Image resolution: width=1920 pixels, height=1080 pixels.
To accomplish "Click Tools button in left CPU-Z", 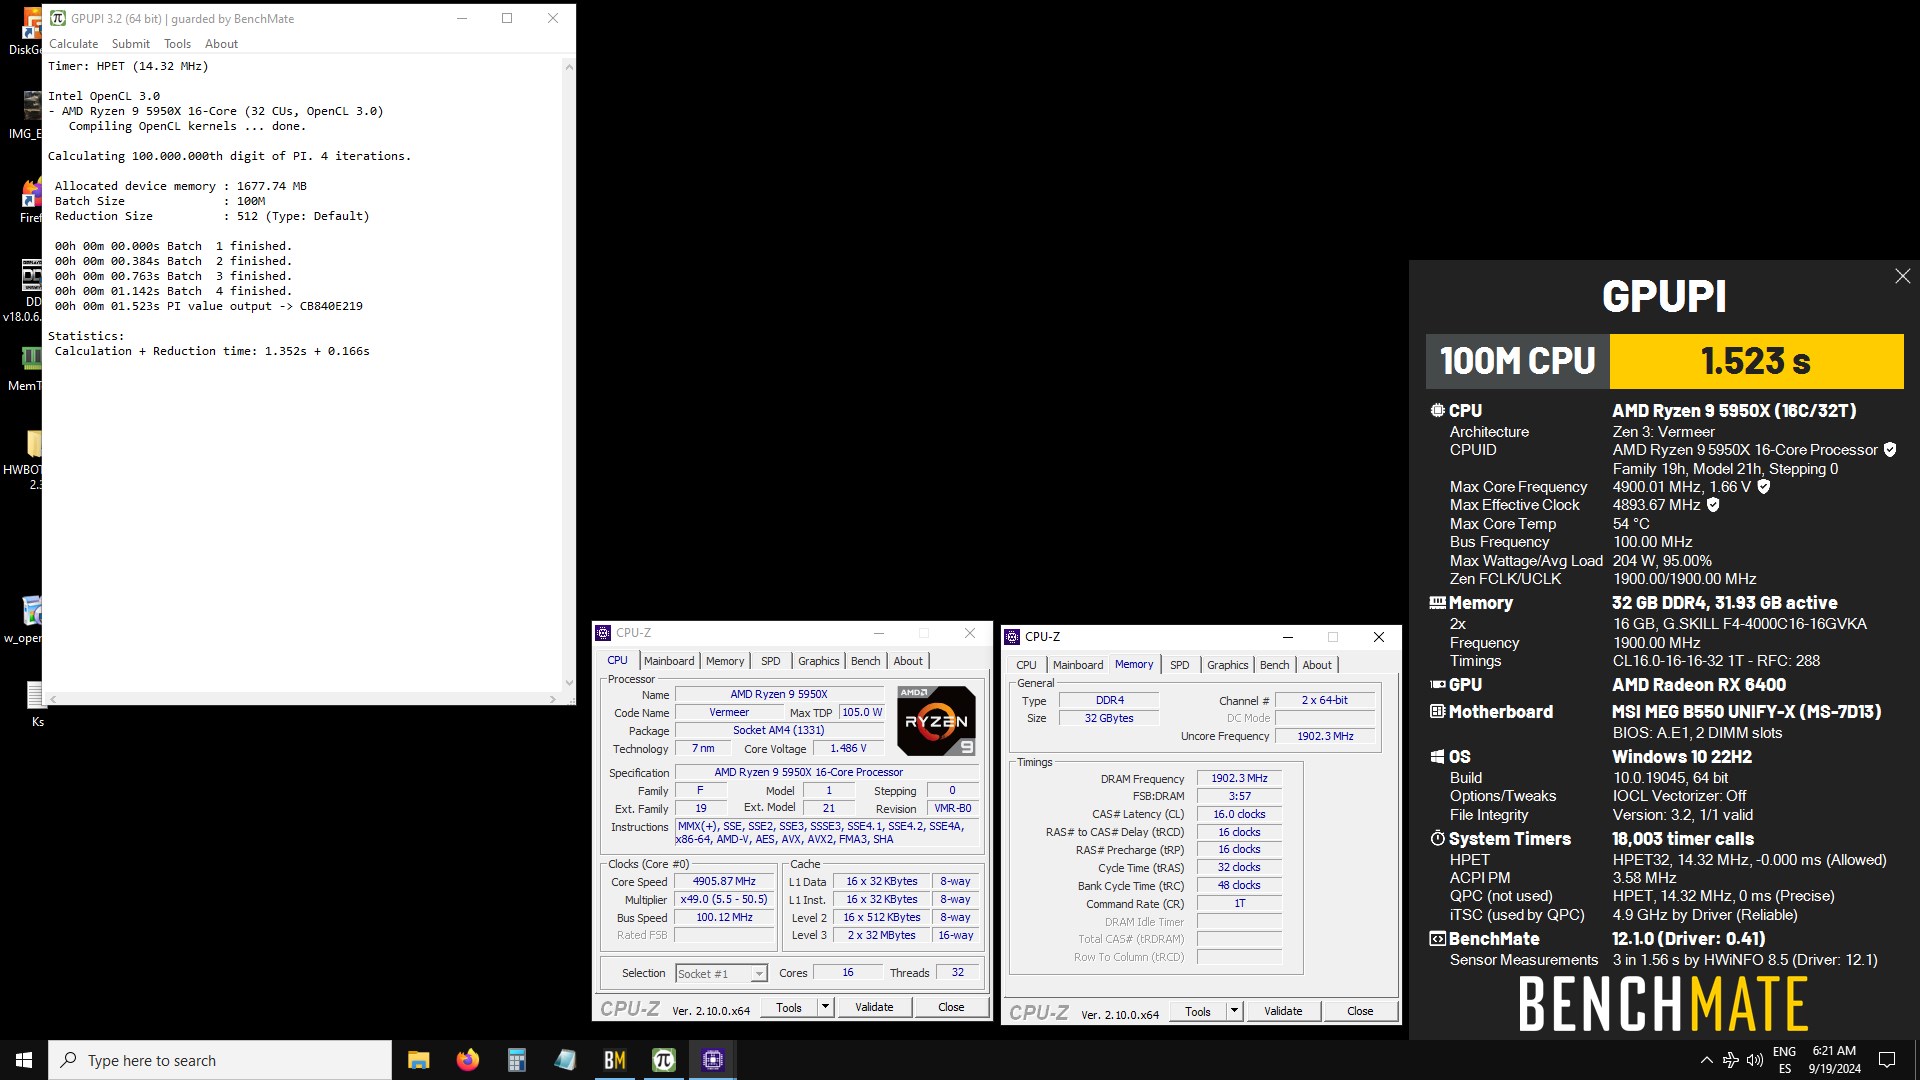I will point(789,1007).
